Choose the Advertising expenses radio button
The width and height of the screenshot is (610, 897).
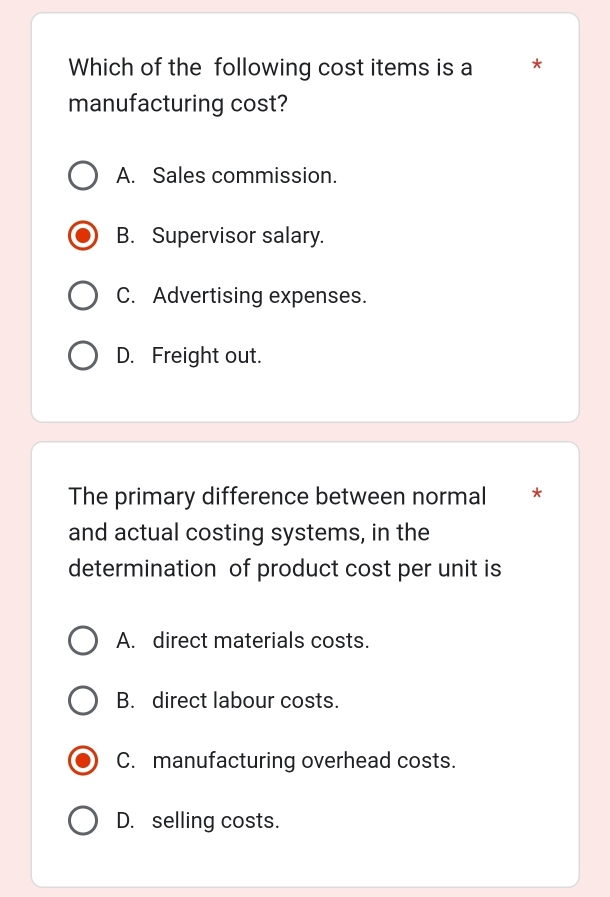click(x=83, y=297)
